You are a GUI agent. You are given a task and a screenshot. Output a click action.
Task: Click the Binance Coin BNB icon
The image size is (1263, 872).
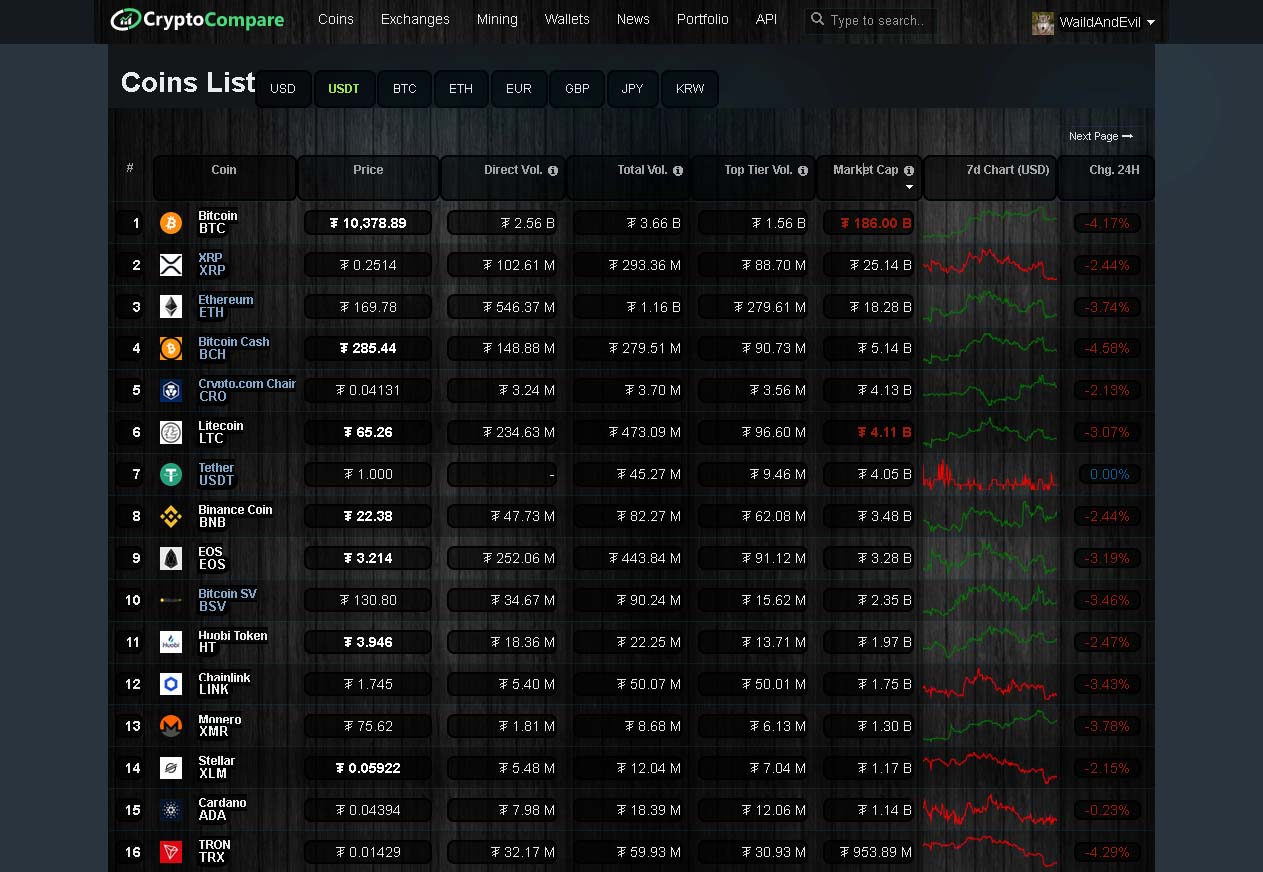click(171, 517)
